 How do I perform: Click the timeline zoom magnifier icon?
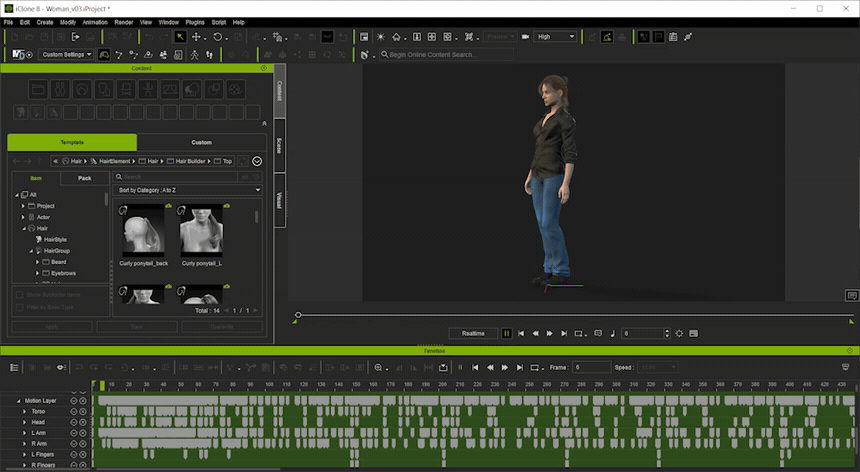coord(379,367)
